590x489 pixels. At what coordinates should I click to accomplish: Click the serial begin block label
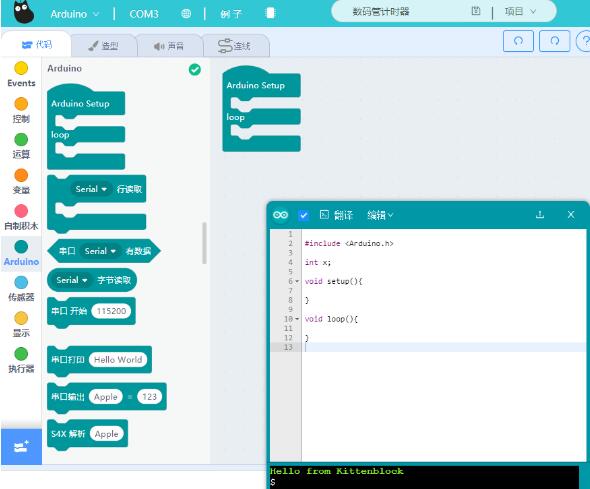[x=69, y=311]
